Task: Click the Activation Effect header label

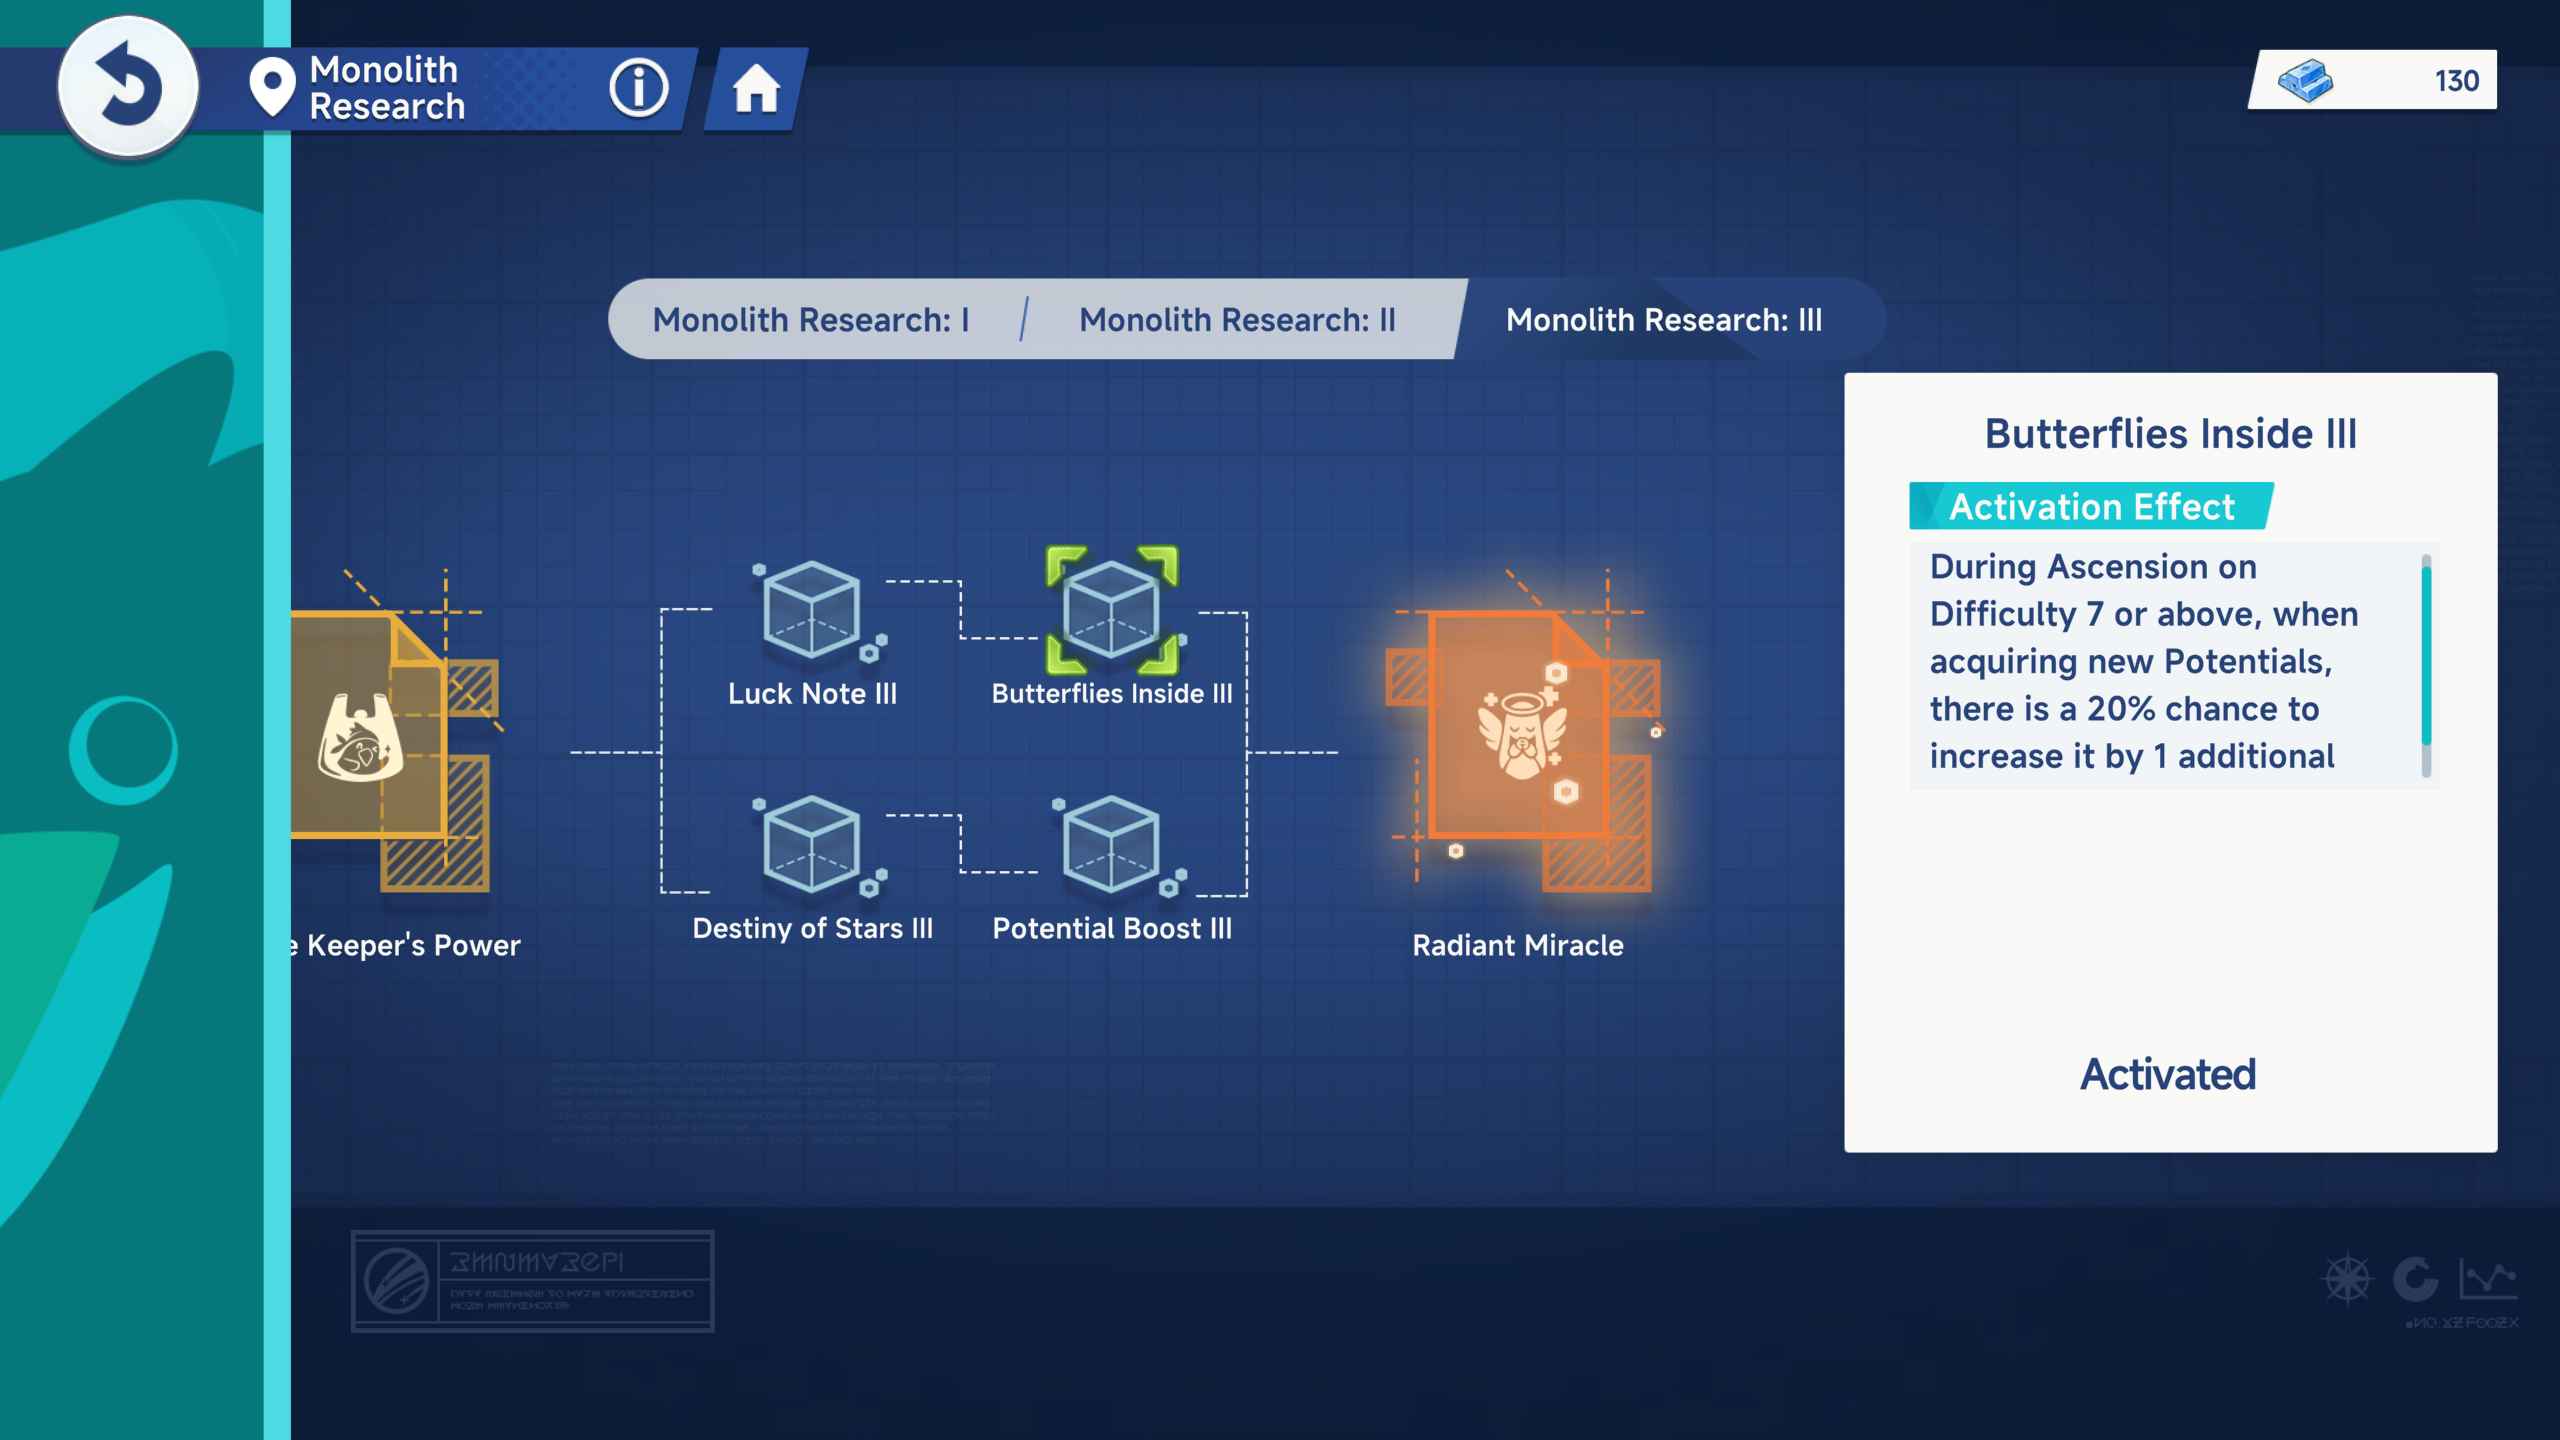Action: coord(2091,507)
